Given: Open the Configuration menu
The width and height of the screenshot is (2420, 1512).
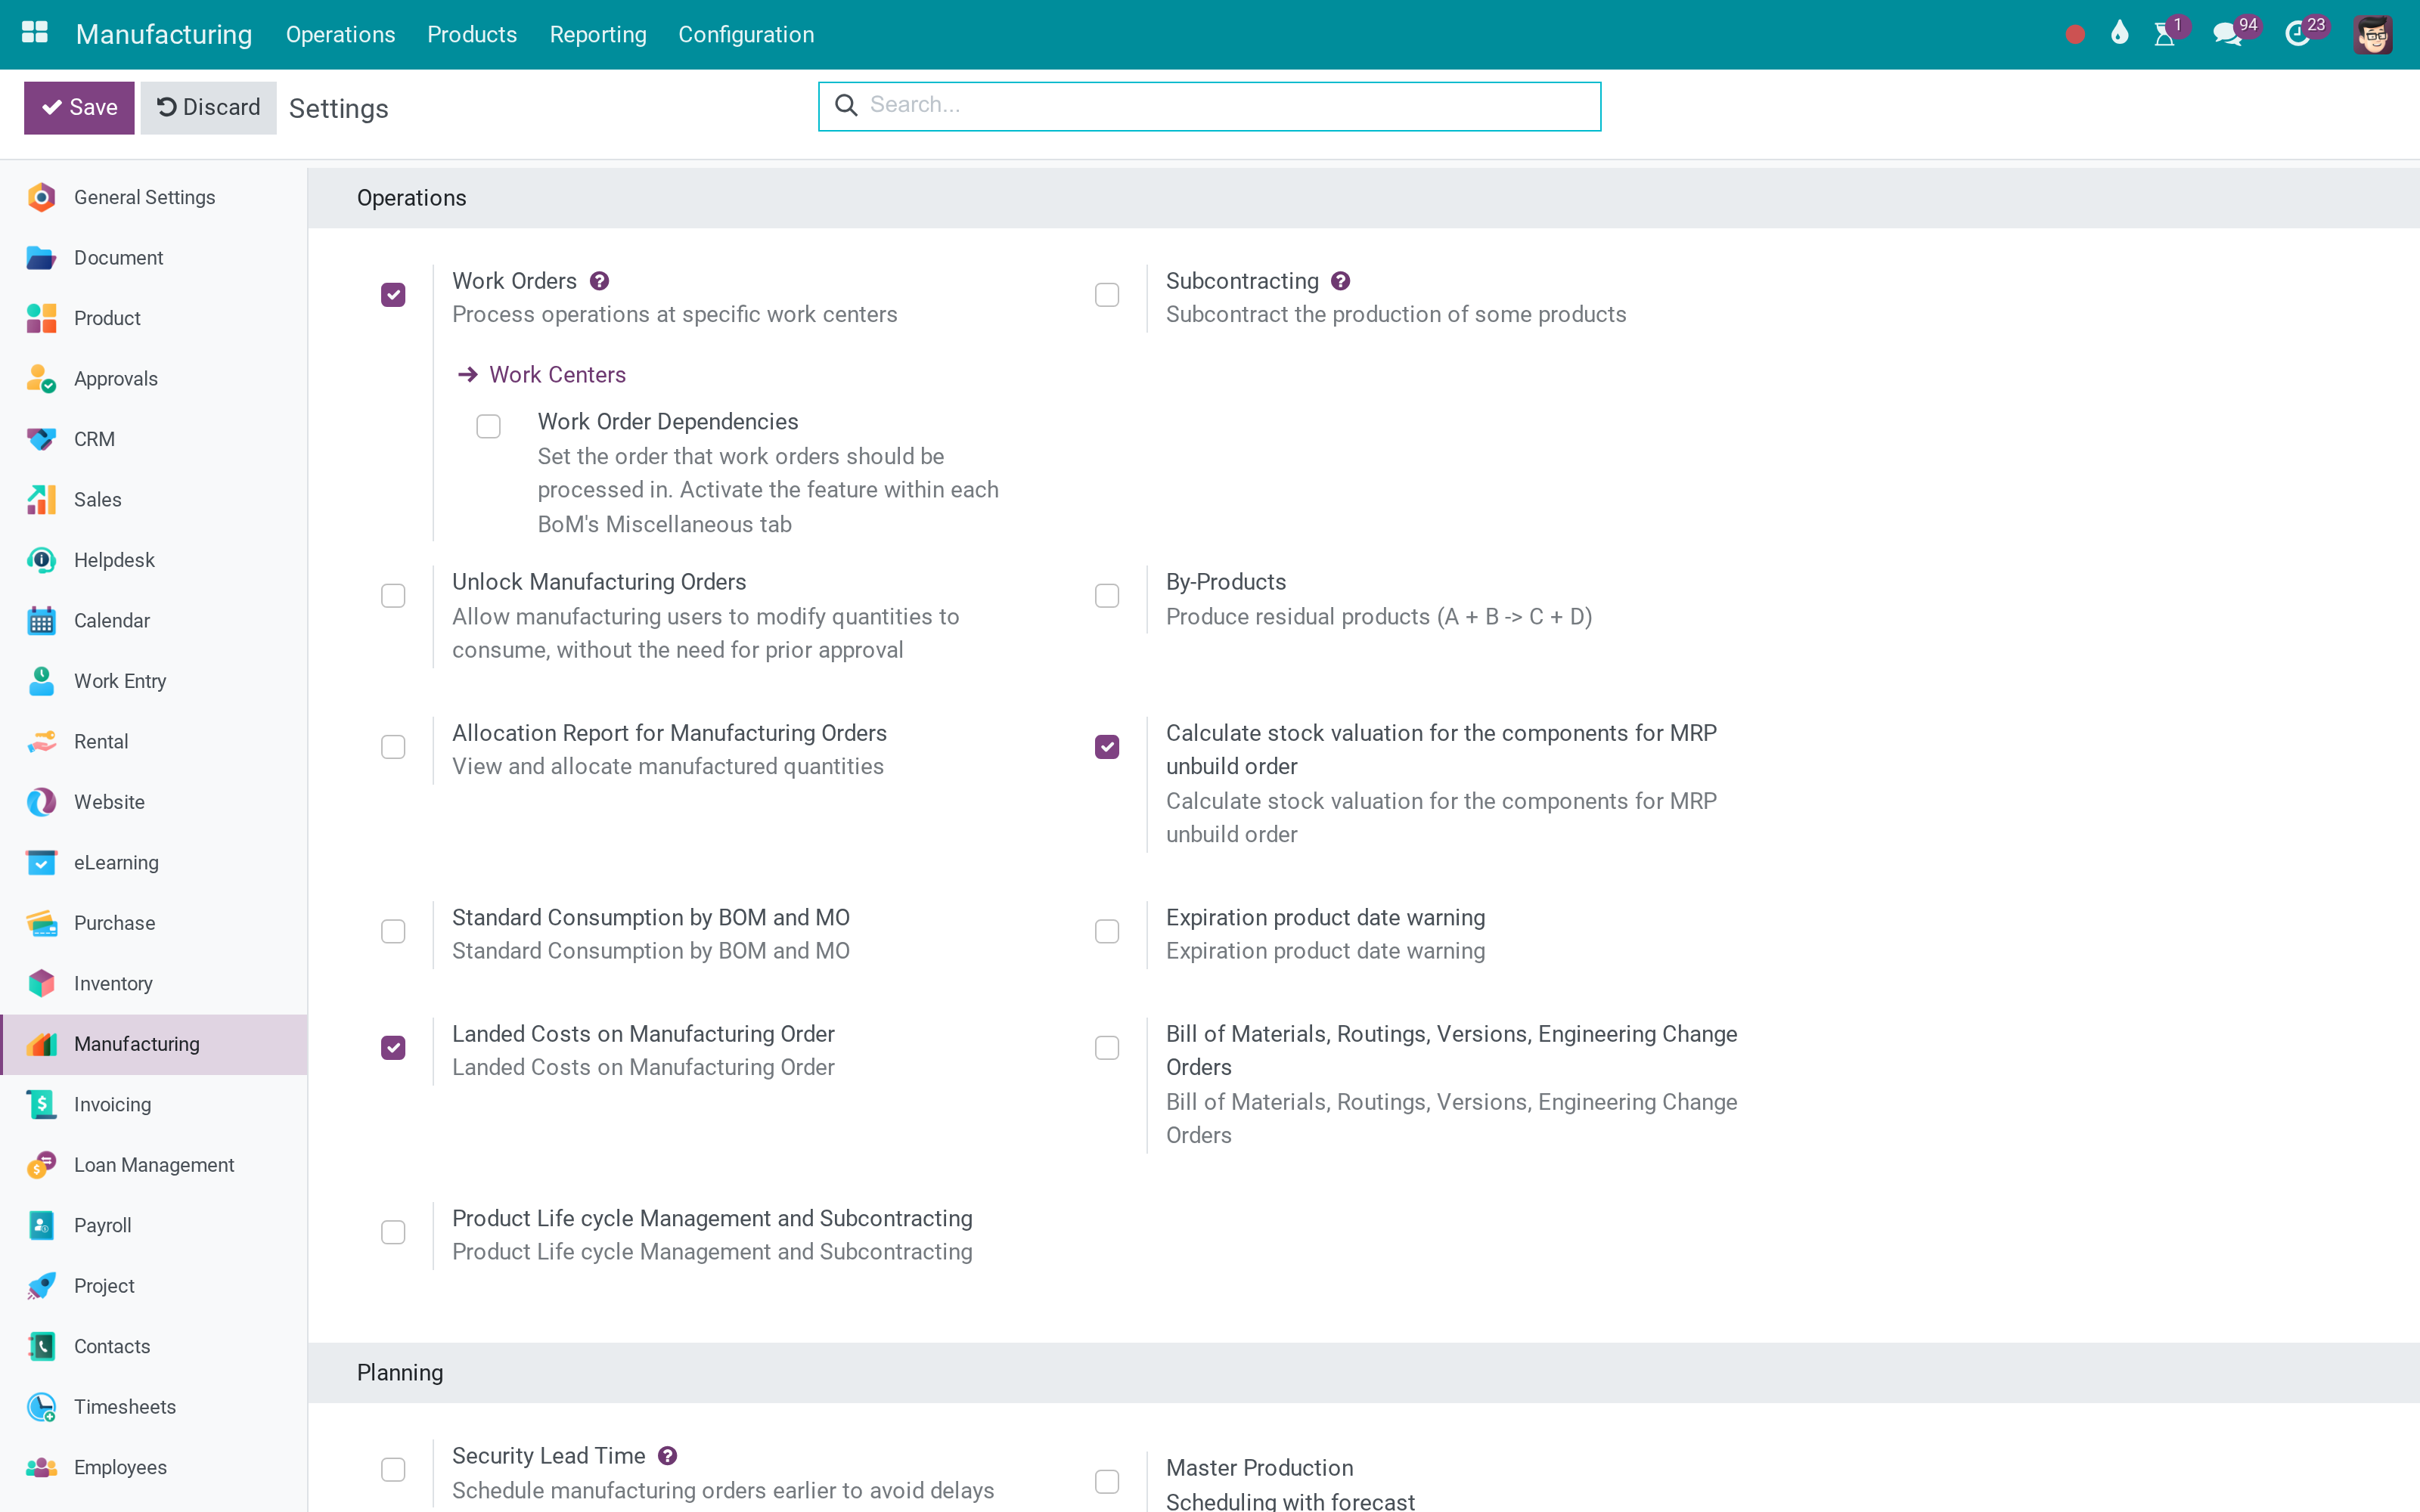Looking at the screenshot, I should click(746, 34).
